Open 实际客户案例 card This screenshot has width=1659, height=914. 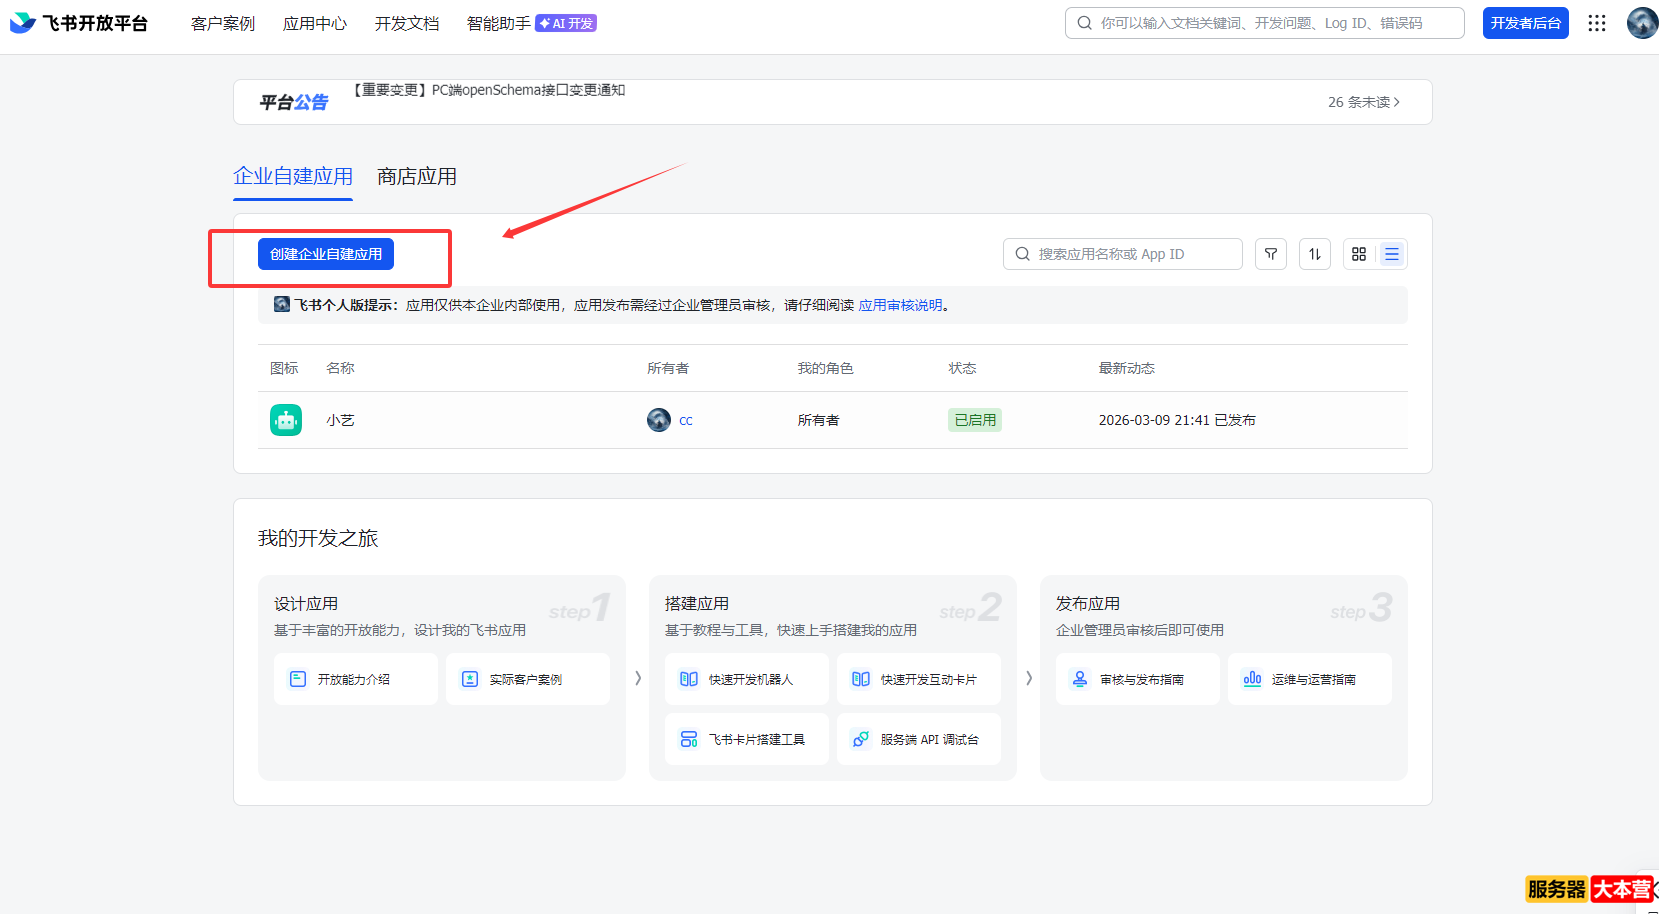pos(528,679)
